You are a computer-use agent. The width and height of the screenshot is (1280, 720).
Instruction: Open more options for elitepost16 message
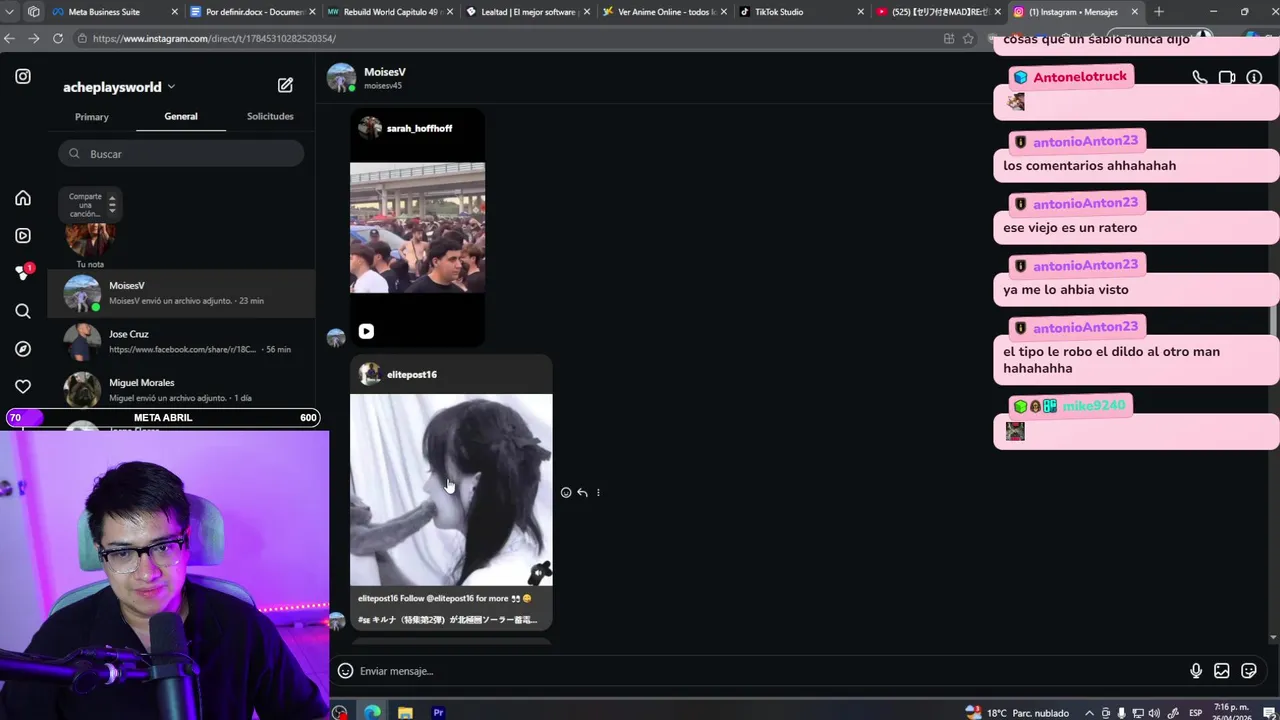[x=598, y=492]
